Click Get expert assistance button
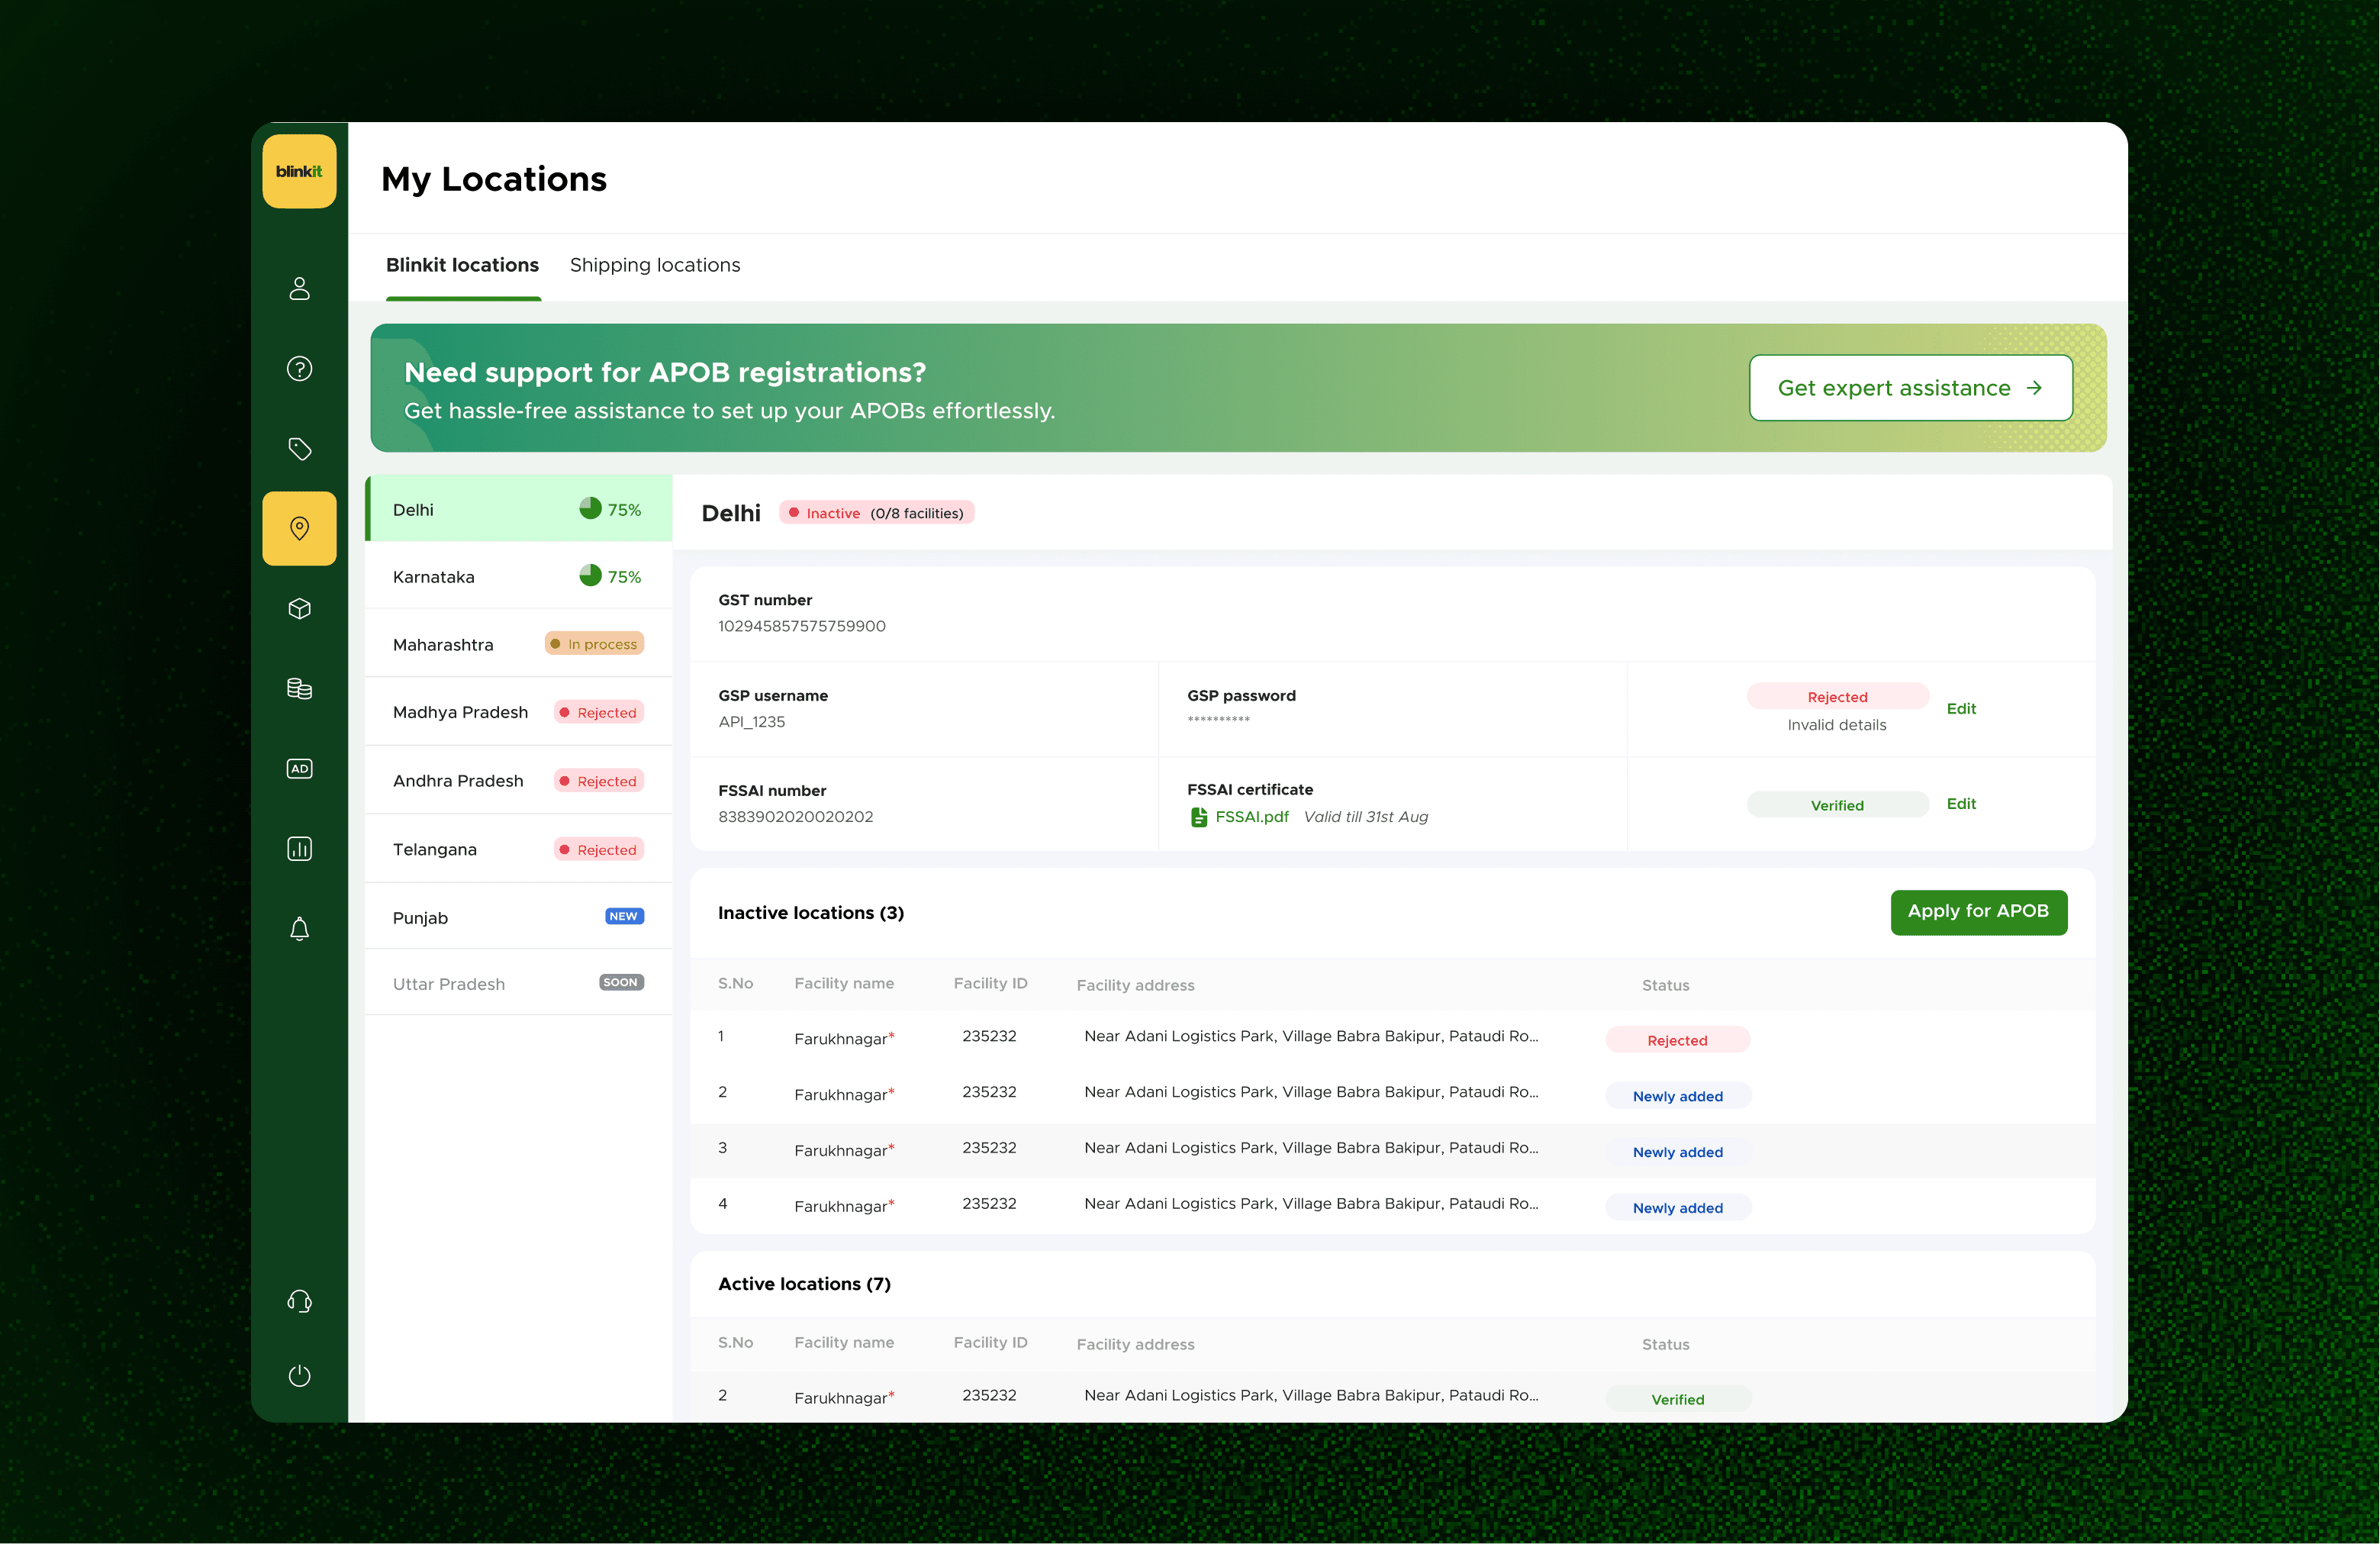 pos(1910,388)
